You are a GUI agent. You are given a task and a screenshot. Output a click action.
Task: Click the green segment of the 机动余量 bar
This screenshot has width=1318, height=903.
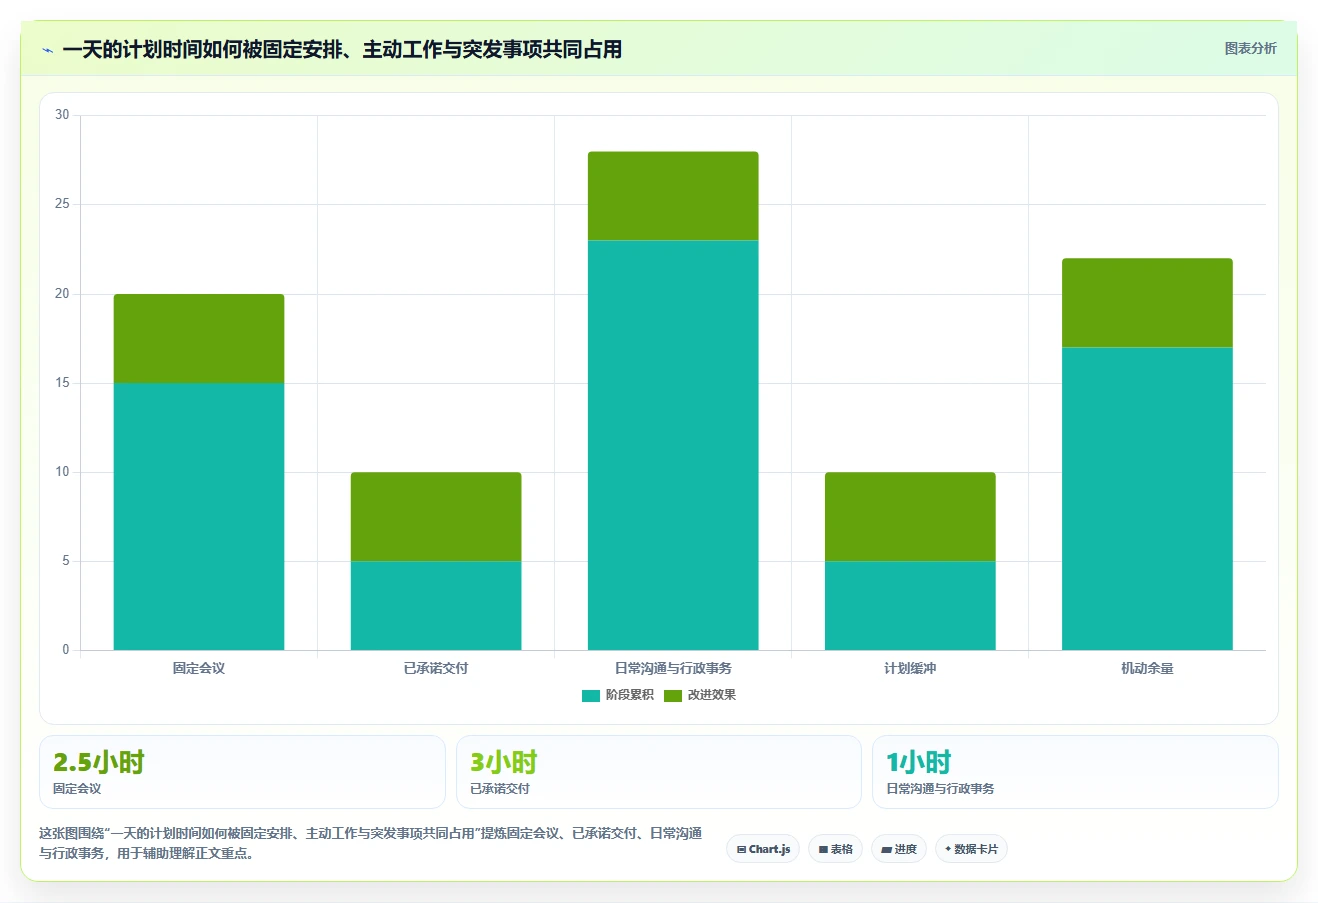click(x=1147, y=303)
